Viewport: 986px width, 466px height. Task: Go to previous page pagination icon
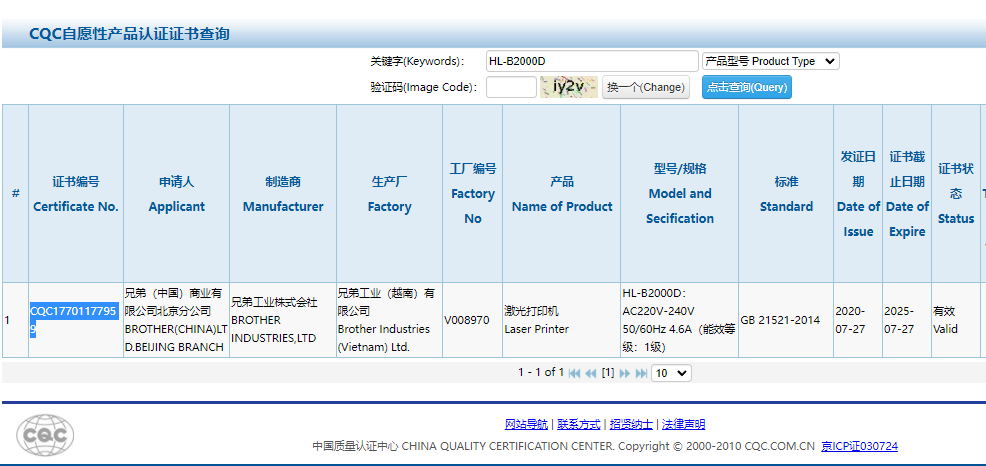click(x=590, y=373)
